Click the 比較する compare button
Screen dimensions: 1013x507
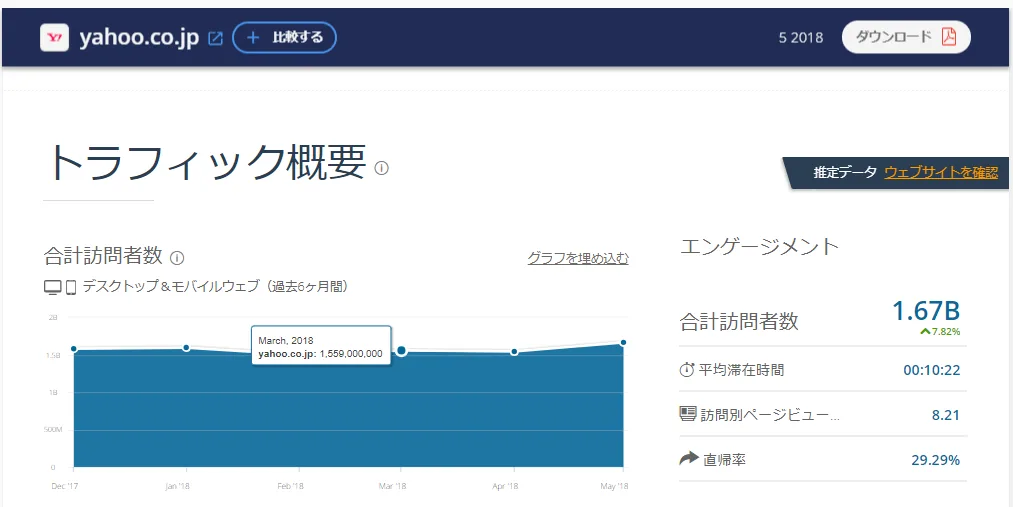click(x=284, y=37)
